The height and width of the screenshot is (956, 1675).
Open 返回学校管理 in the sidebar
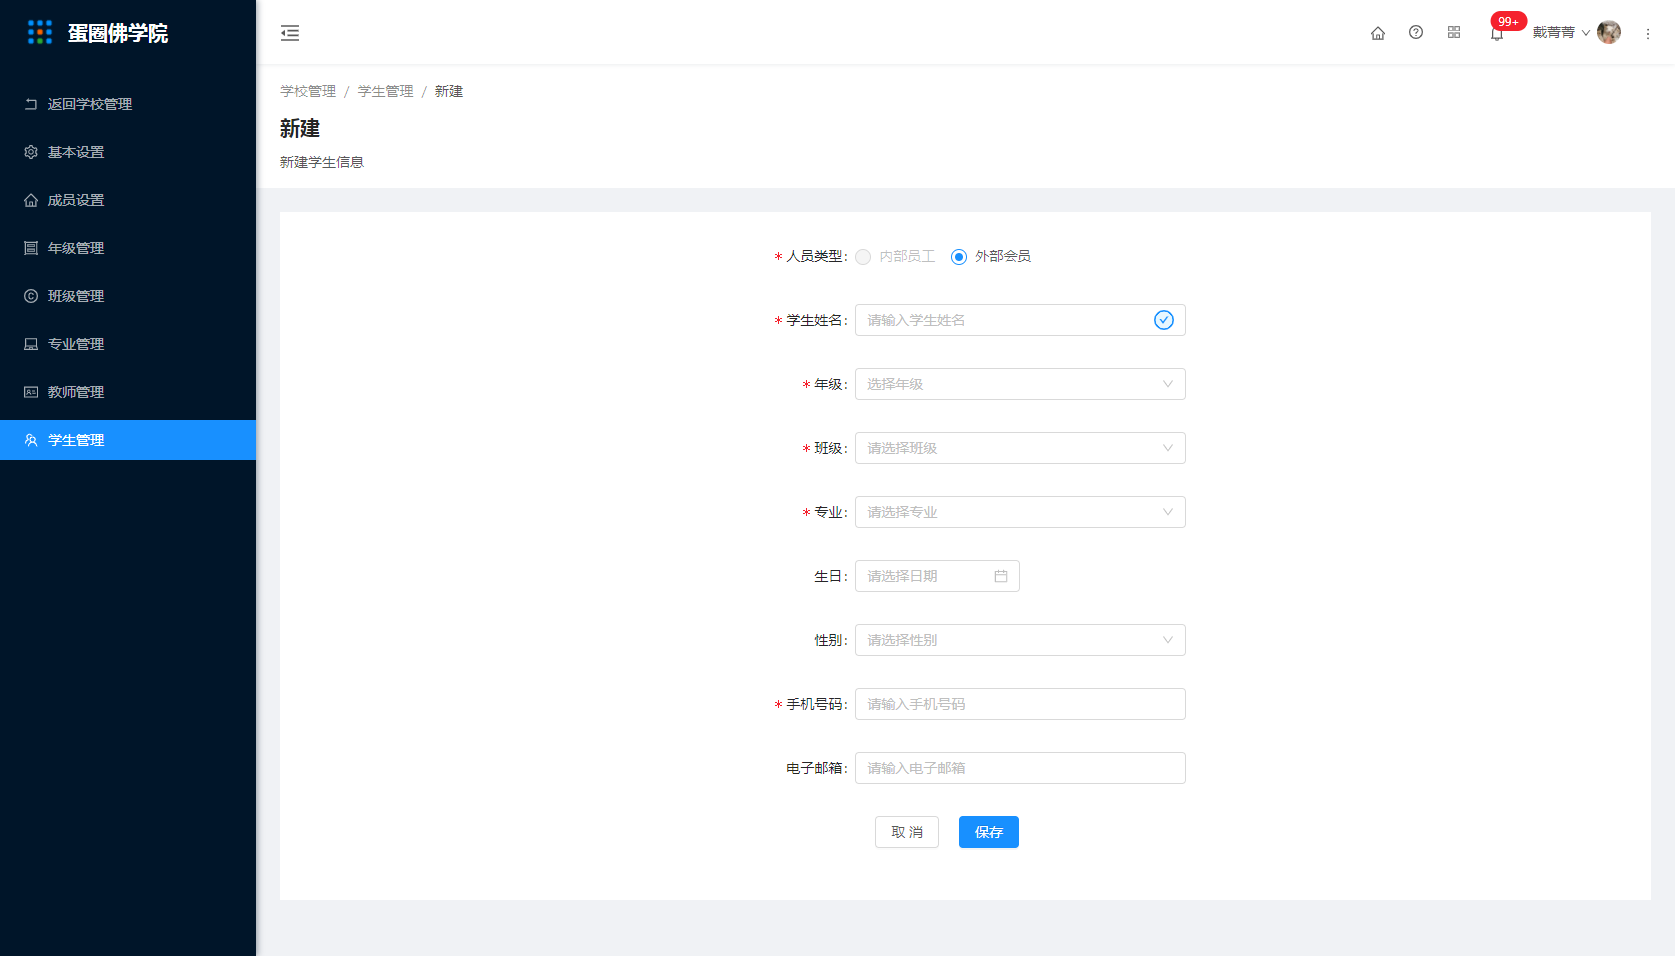pos(128,104)
